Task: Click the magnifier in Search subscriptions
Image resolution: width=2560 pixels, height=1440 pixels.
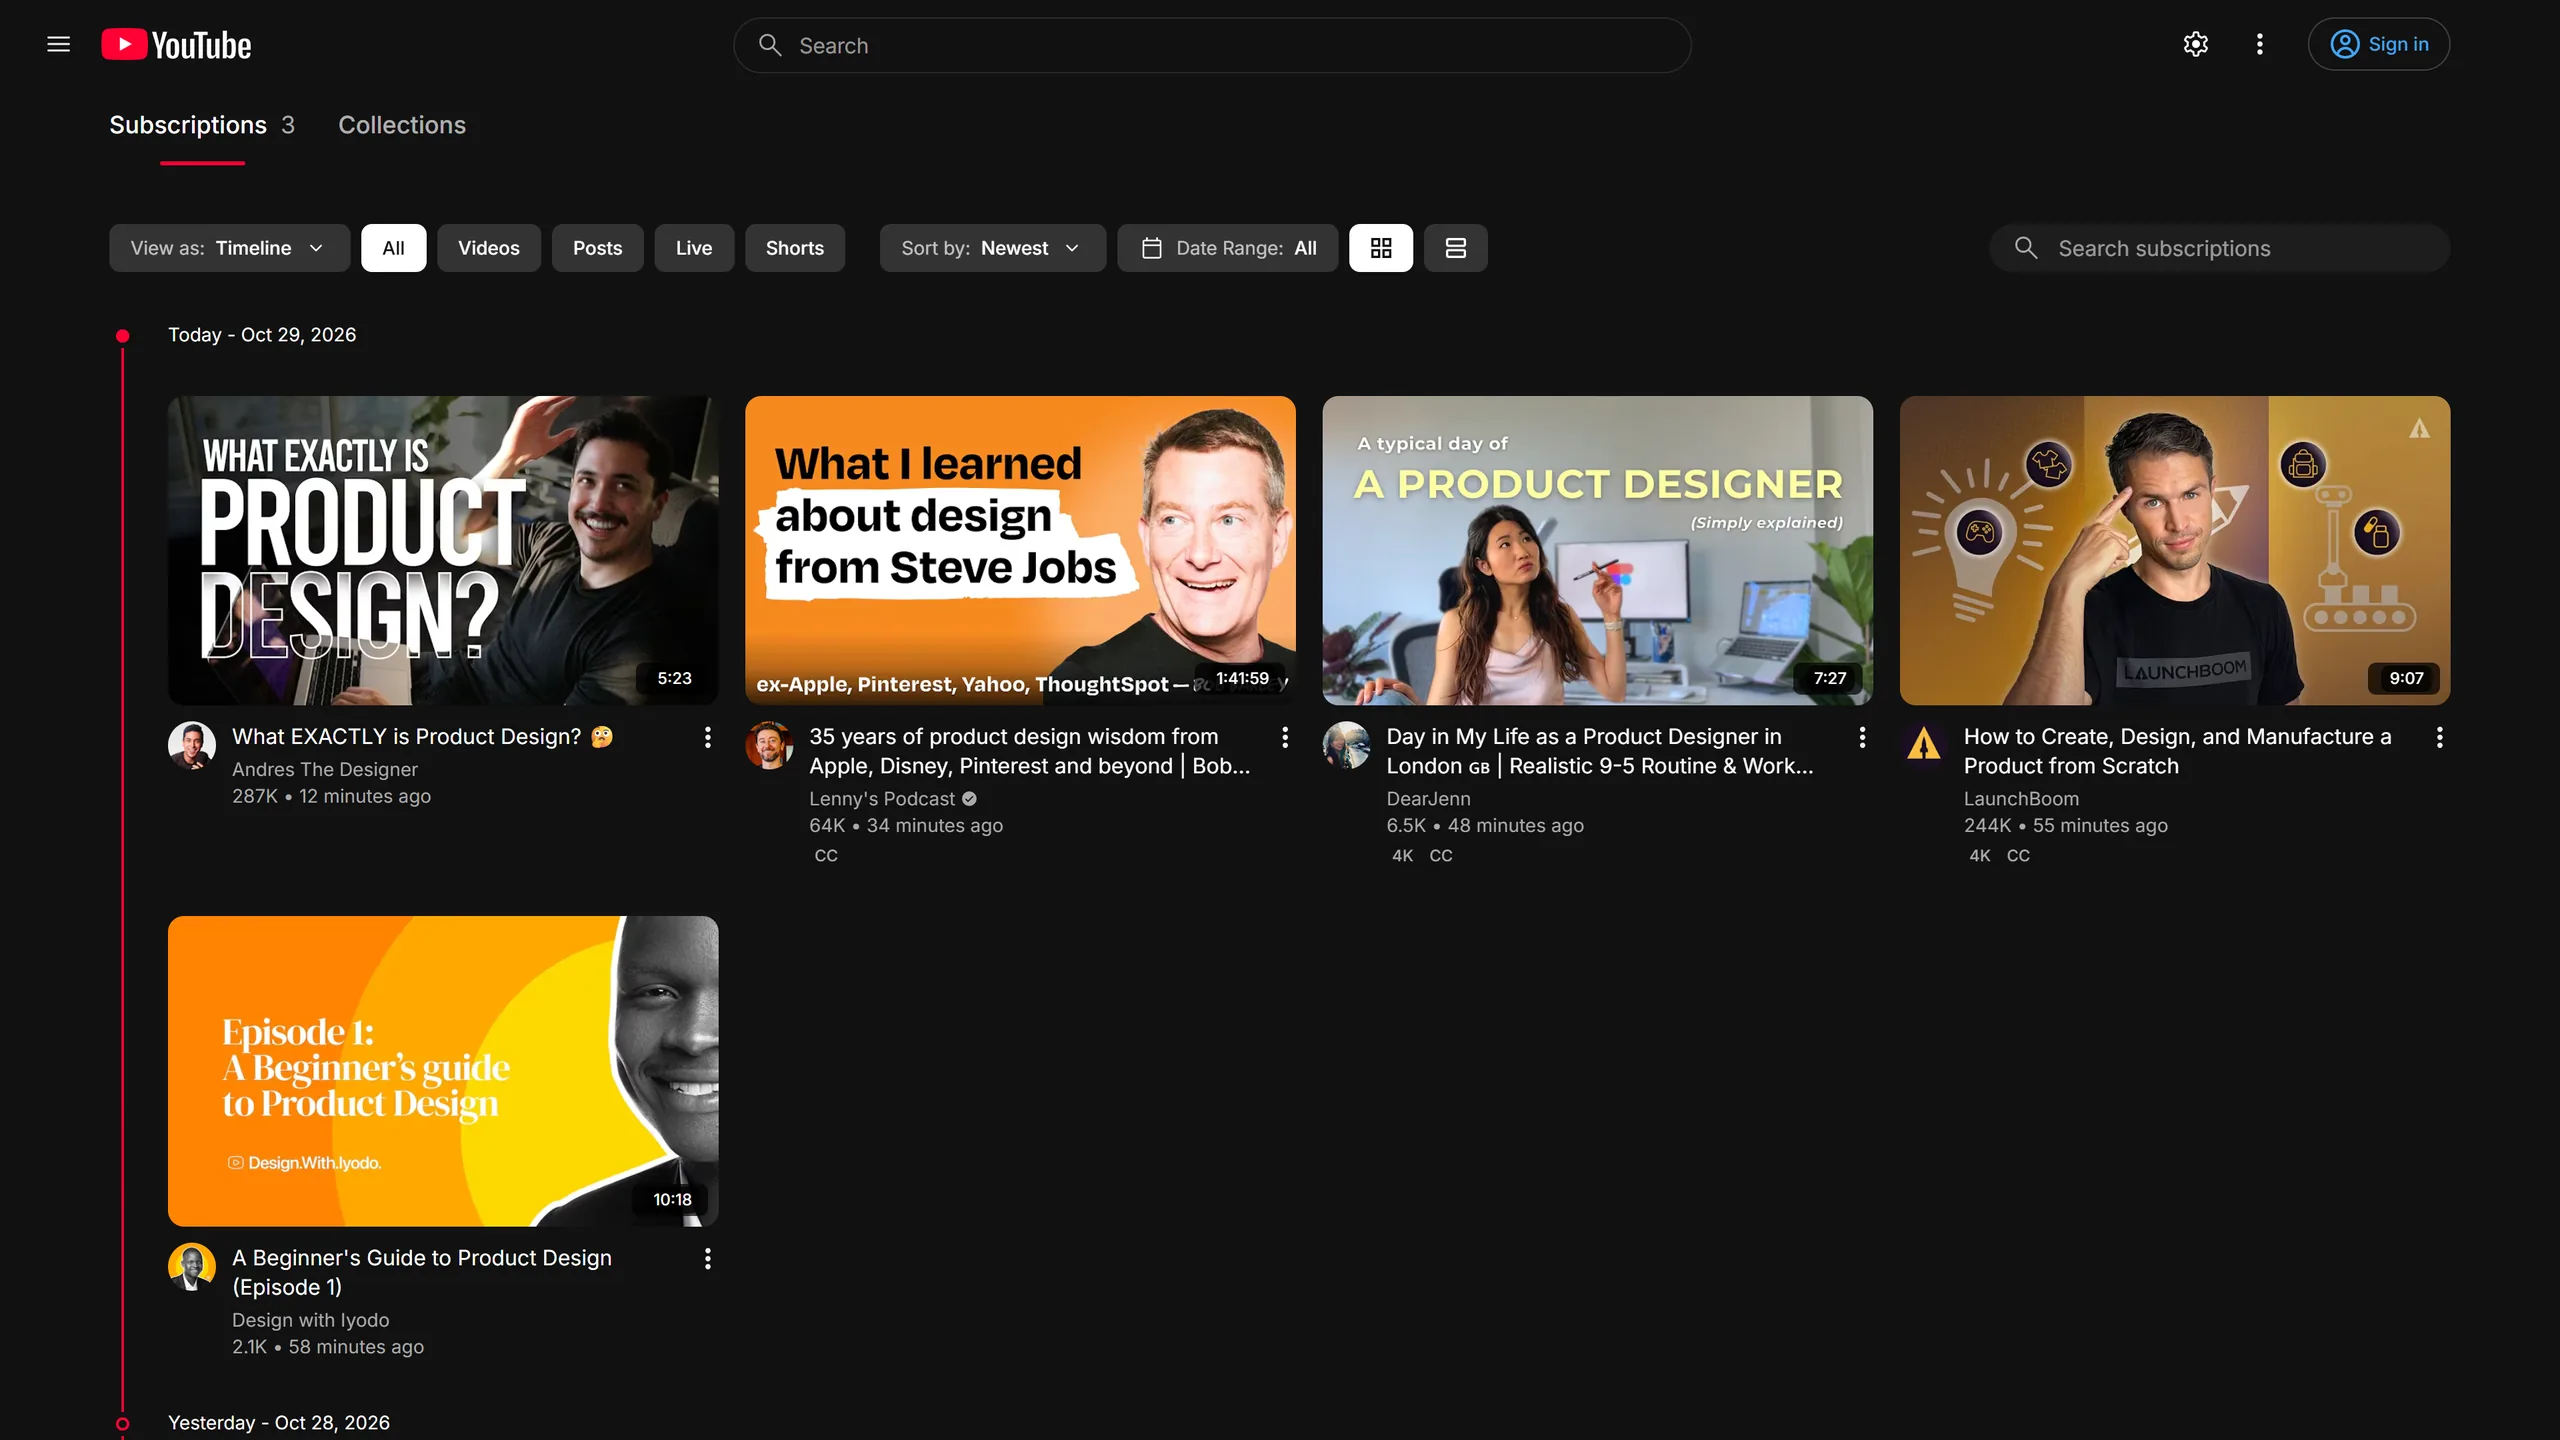Action: point(2026,247)
